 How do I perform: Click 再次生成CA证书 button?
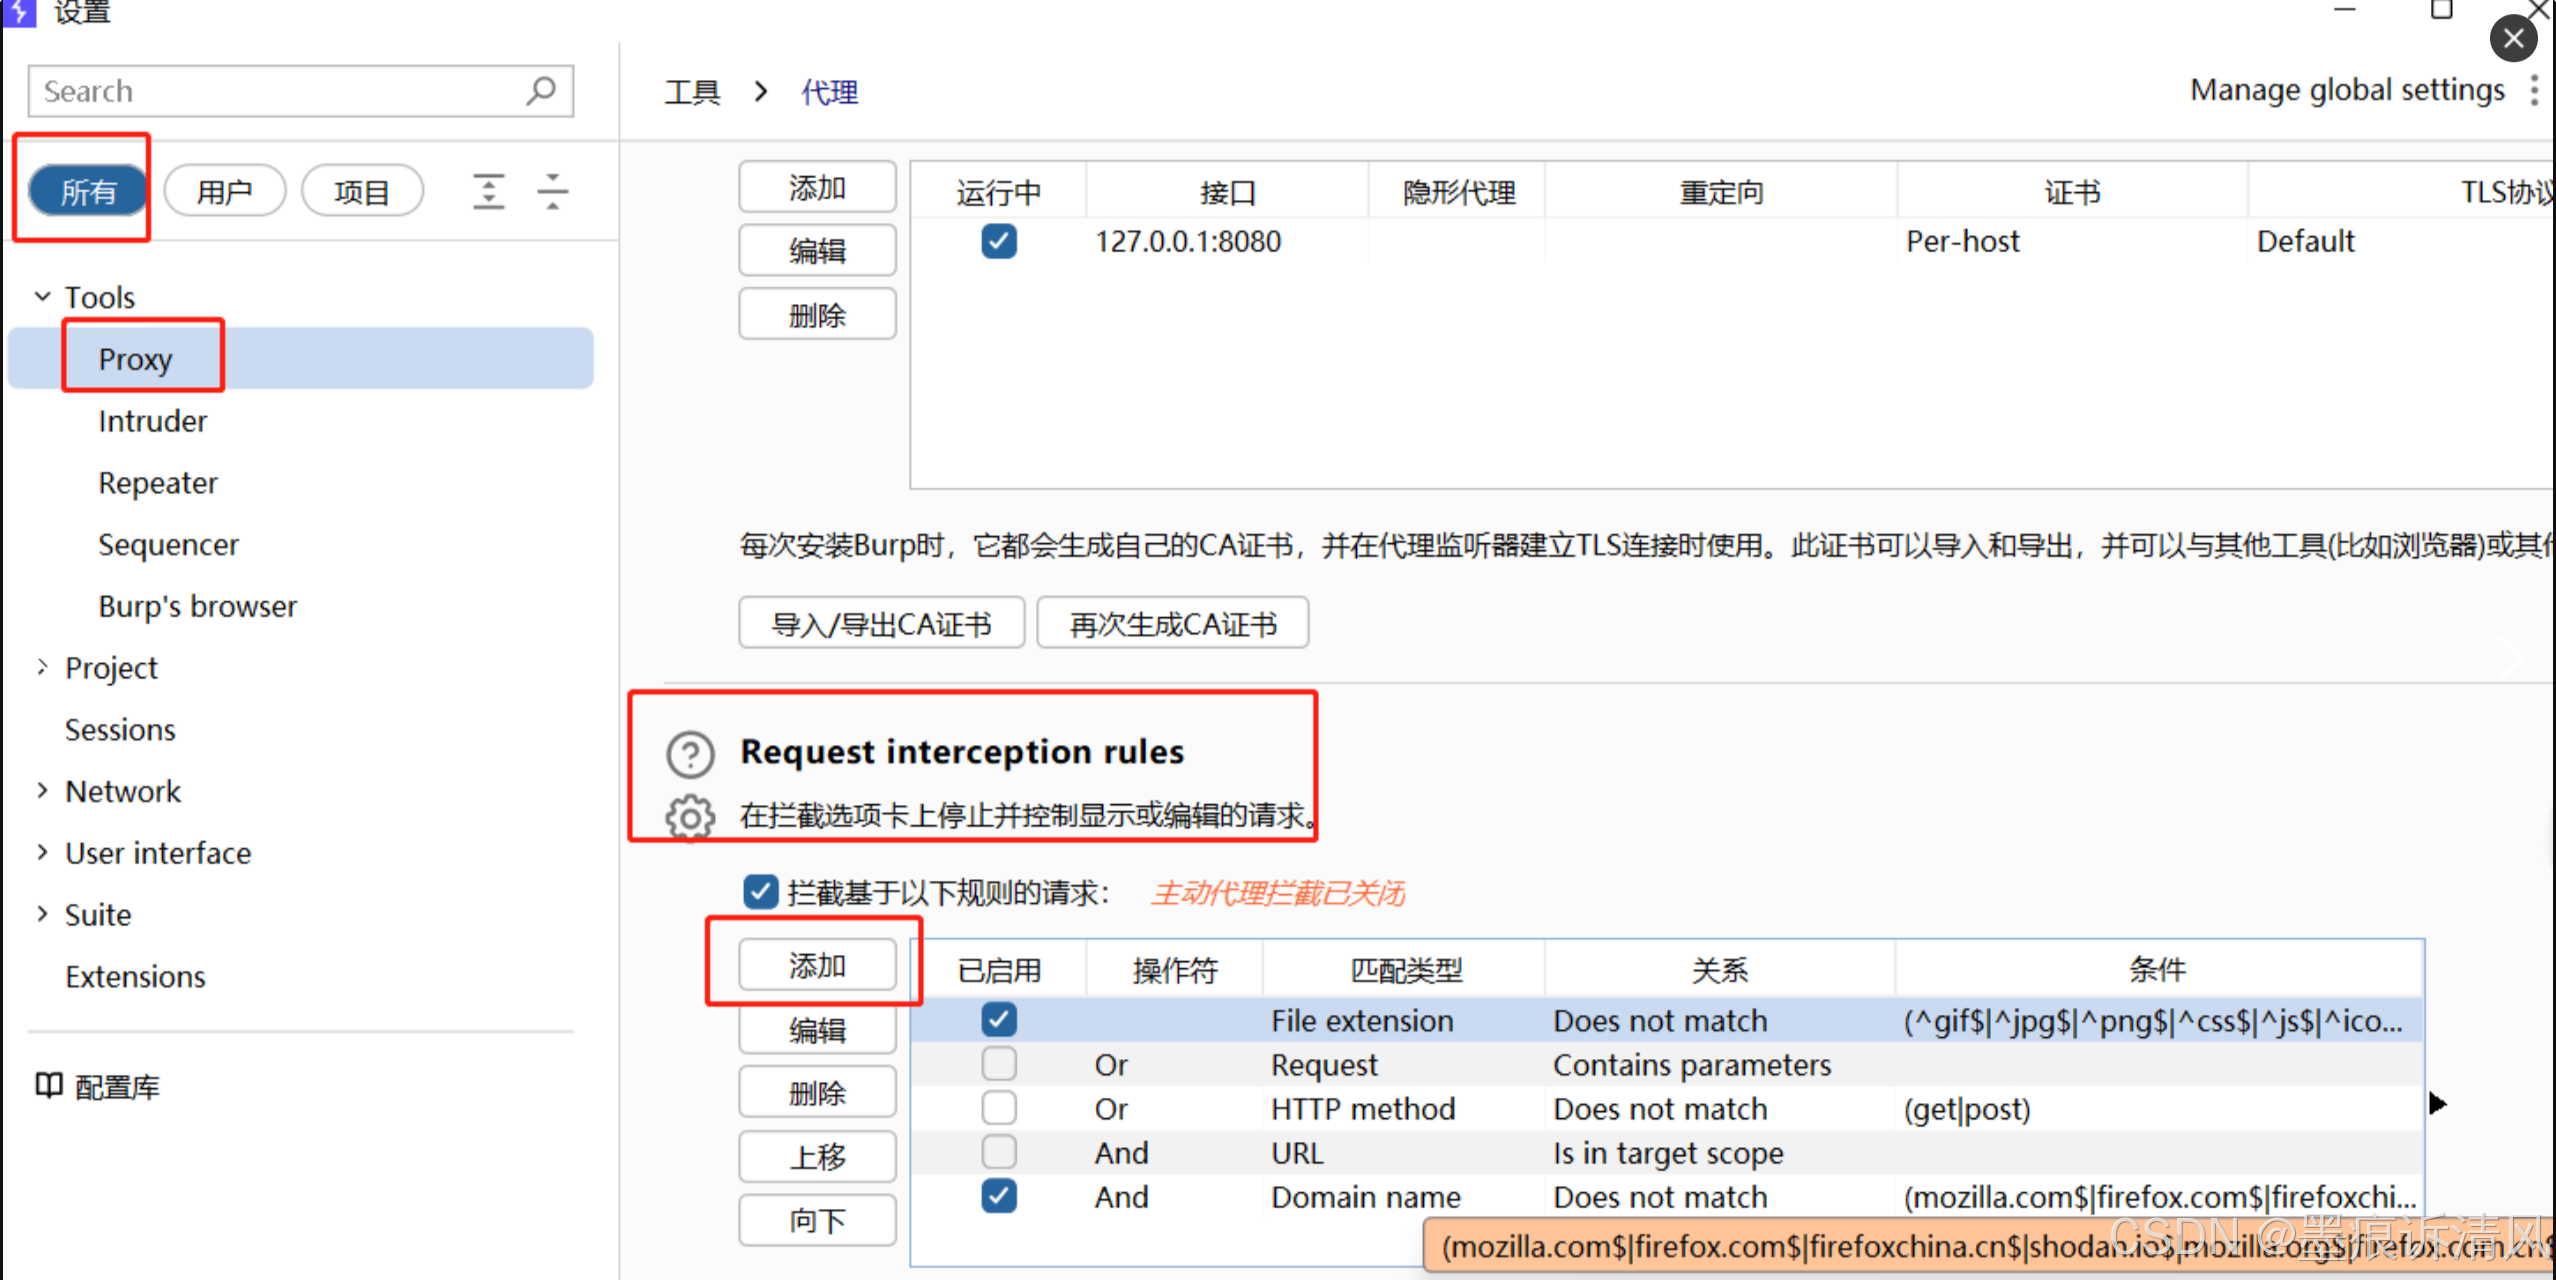pos(1172,624)
